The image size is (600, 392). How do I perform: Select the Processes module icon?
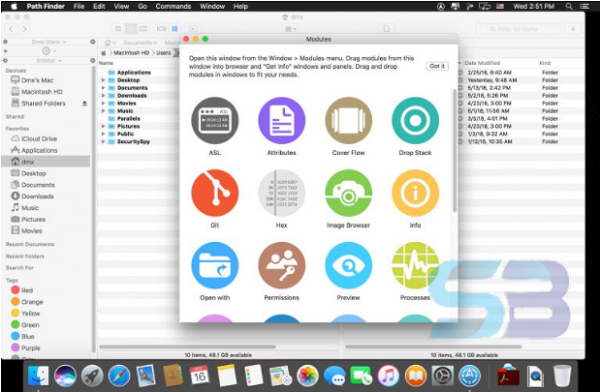[x=415, y=265]
